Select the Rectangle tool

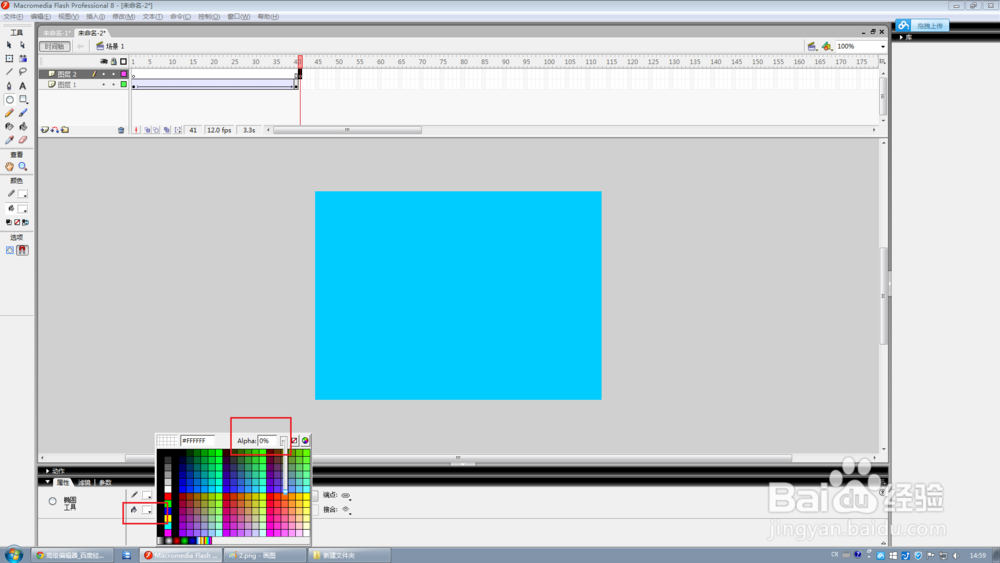tap(23, 99)
